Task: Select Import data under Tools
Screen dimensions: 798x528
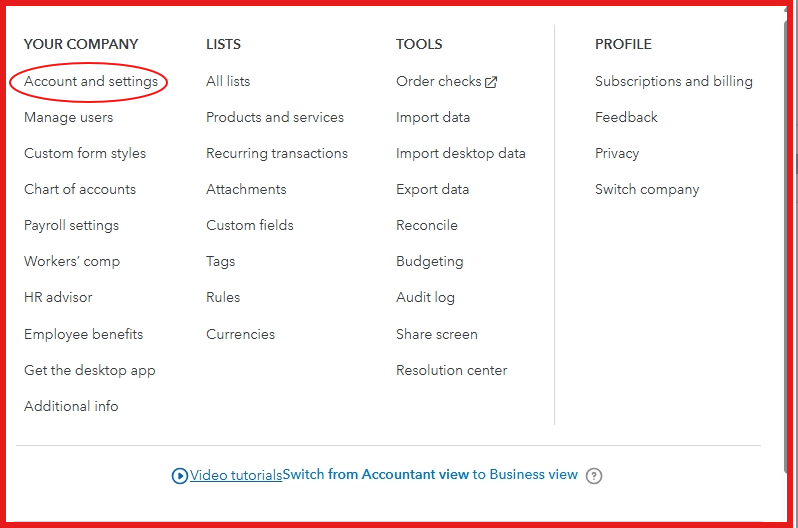Action: pyautogui.click(x=433, y=118)
